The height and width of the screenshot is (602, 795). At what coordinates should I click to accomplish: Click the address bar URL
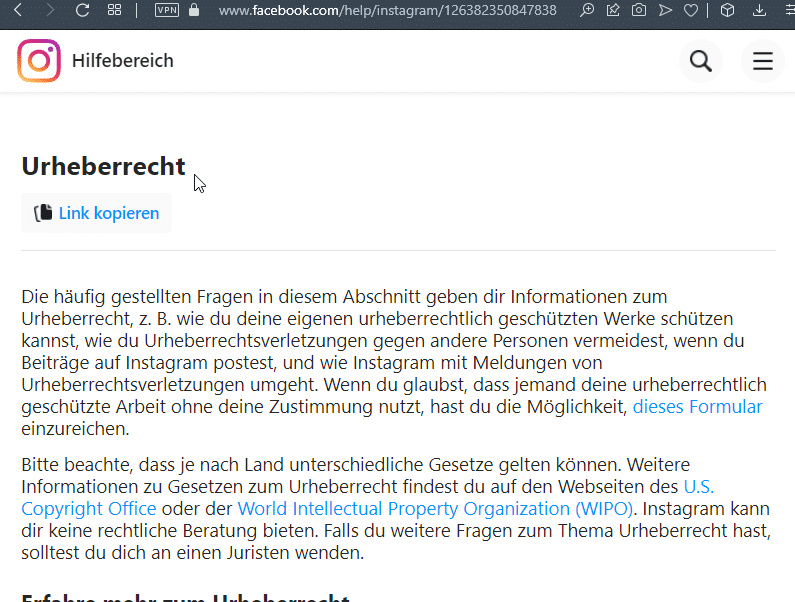pyautogui.click(x=387, y=10)
